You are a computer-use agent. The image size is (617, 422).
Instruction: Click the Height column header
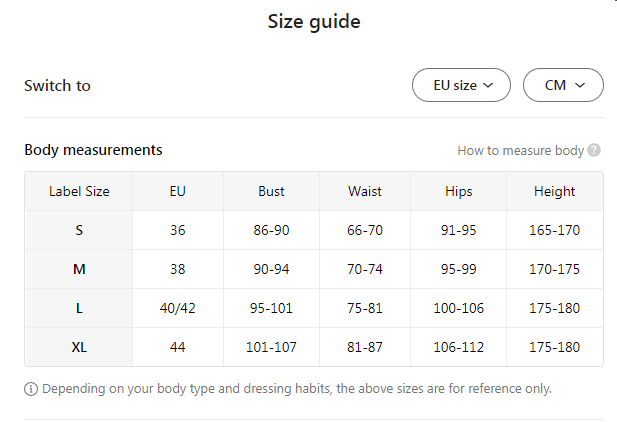click(554, 191)
